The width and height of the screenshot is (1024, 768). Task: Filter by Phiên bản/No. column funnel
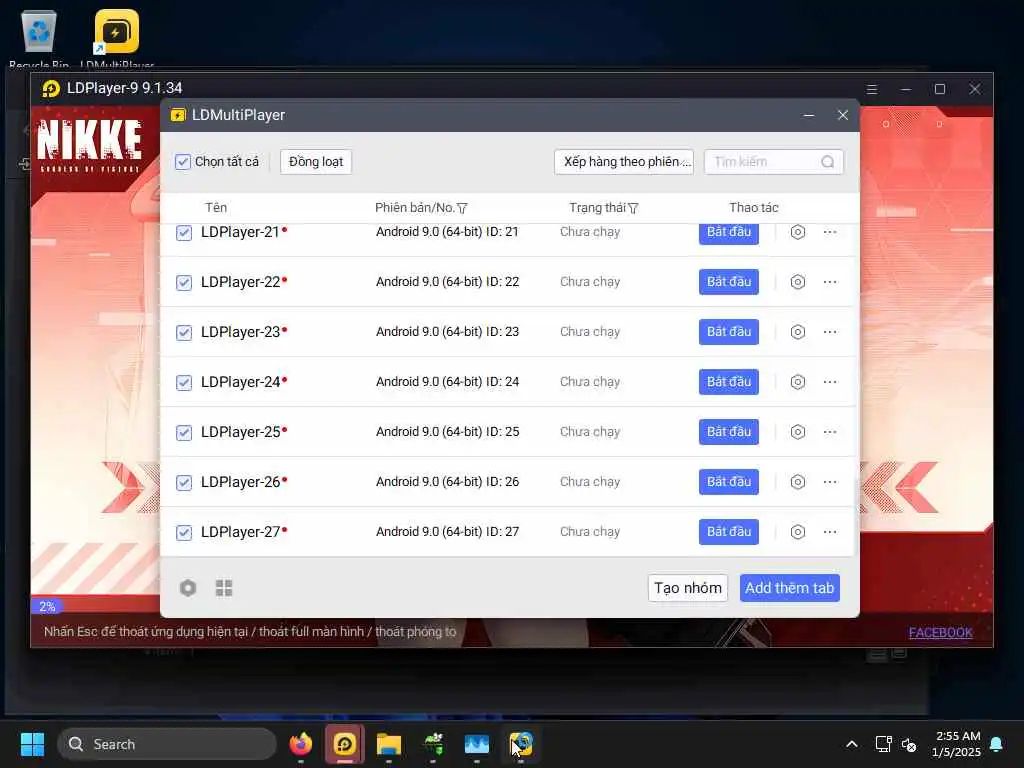[x=462, y=208]
